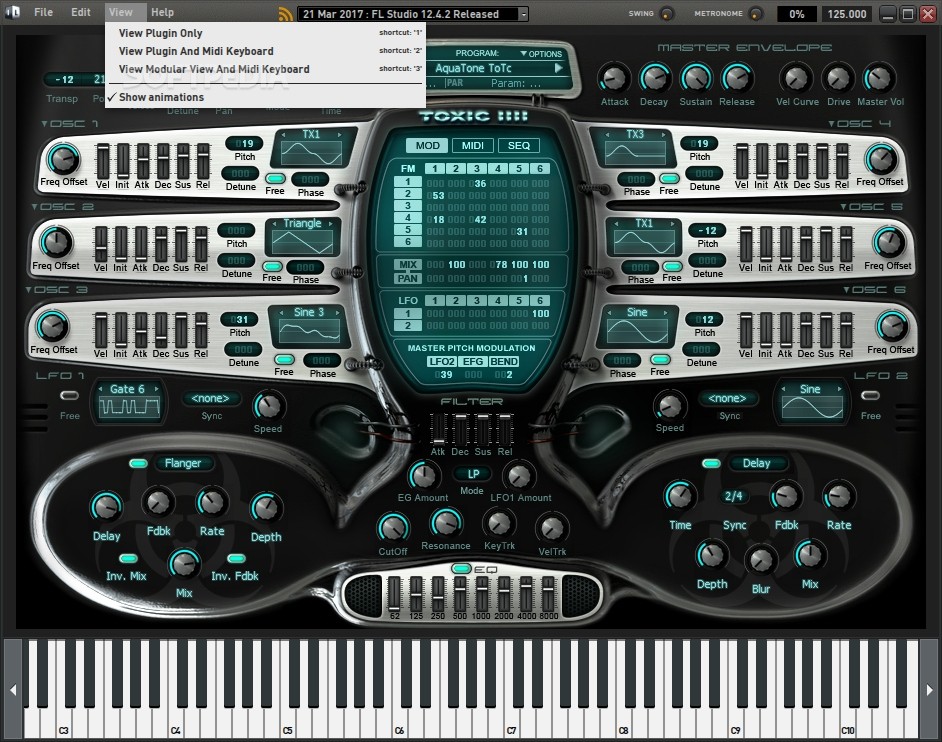The height and width of the screenshot is (742, 942).
Task: Click the filter CutOff knob
Action: (393, 528)
